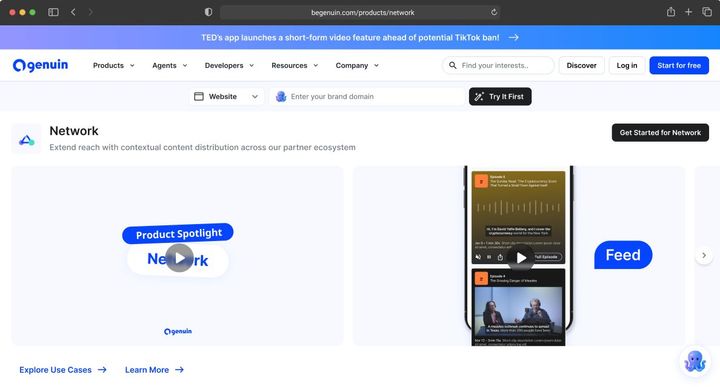The width and height of the screenshot is (720, 387).
Task: Expand the Resources menu
Action: [x=294, y=65]
